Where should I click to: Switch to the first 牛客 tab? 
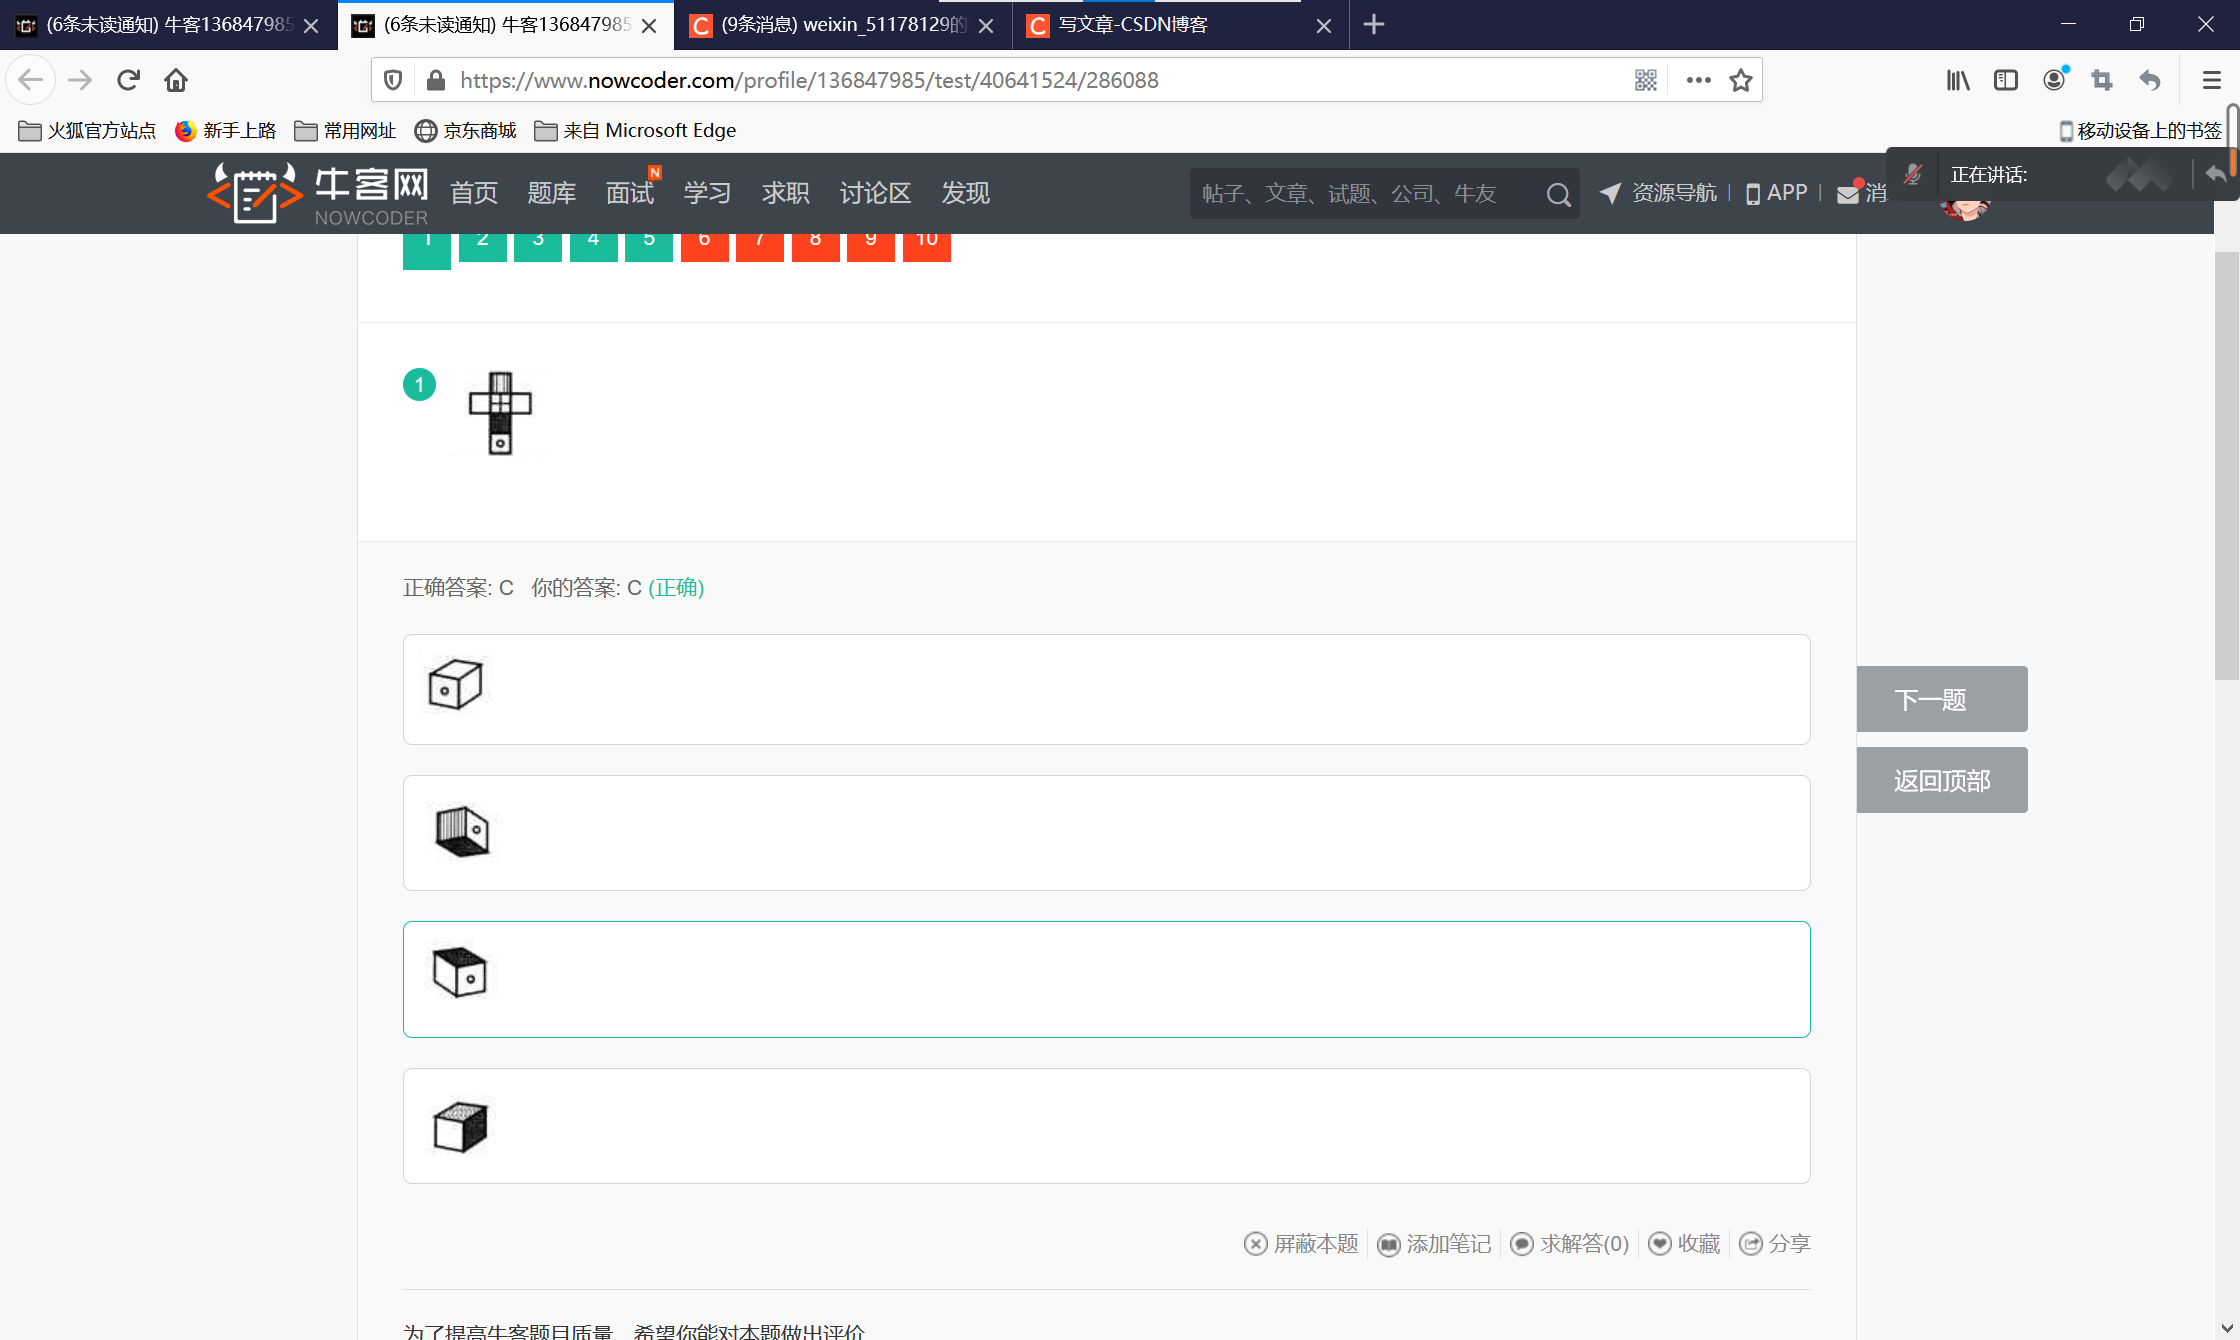click(168, 25)
